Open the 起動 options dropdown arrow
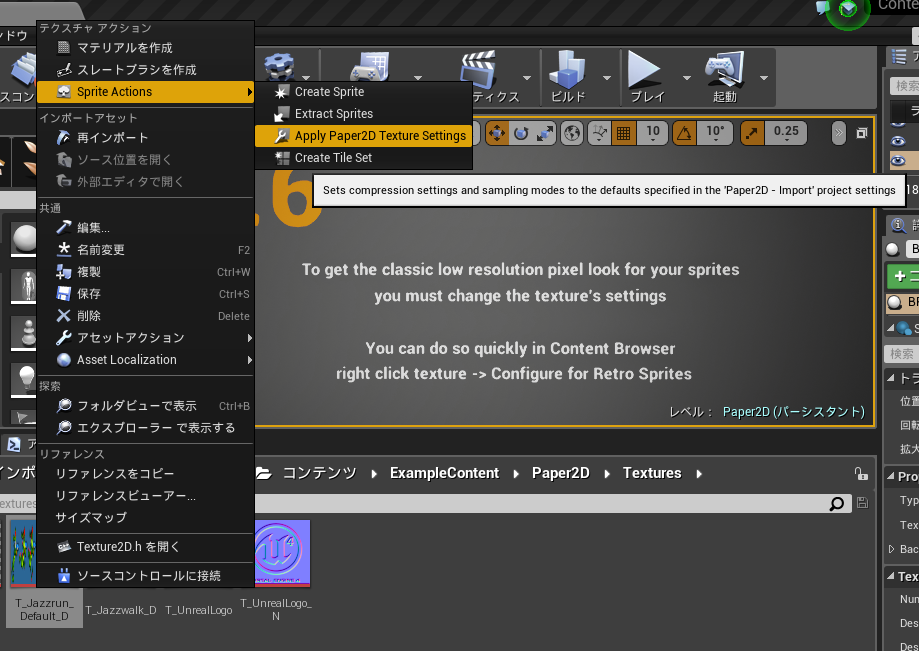This screenshot has height=651, width=919. tap(764, 78)
